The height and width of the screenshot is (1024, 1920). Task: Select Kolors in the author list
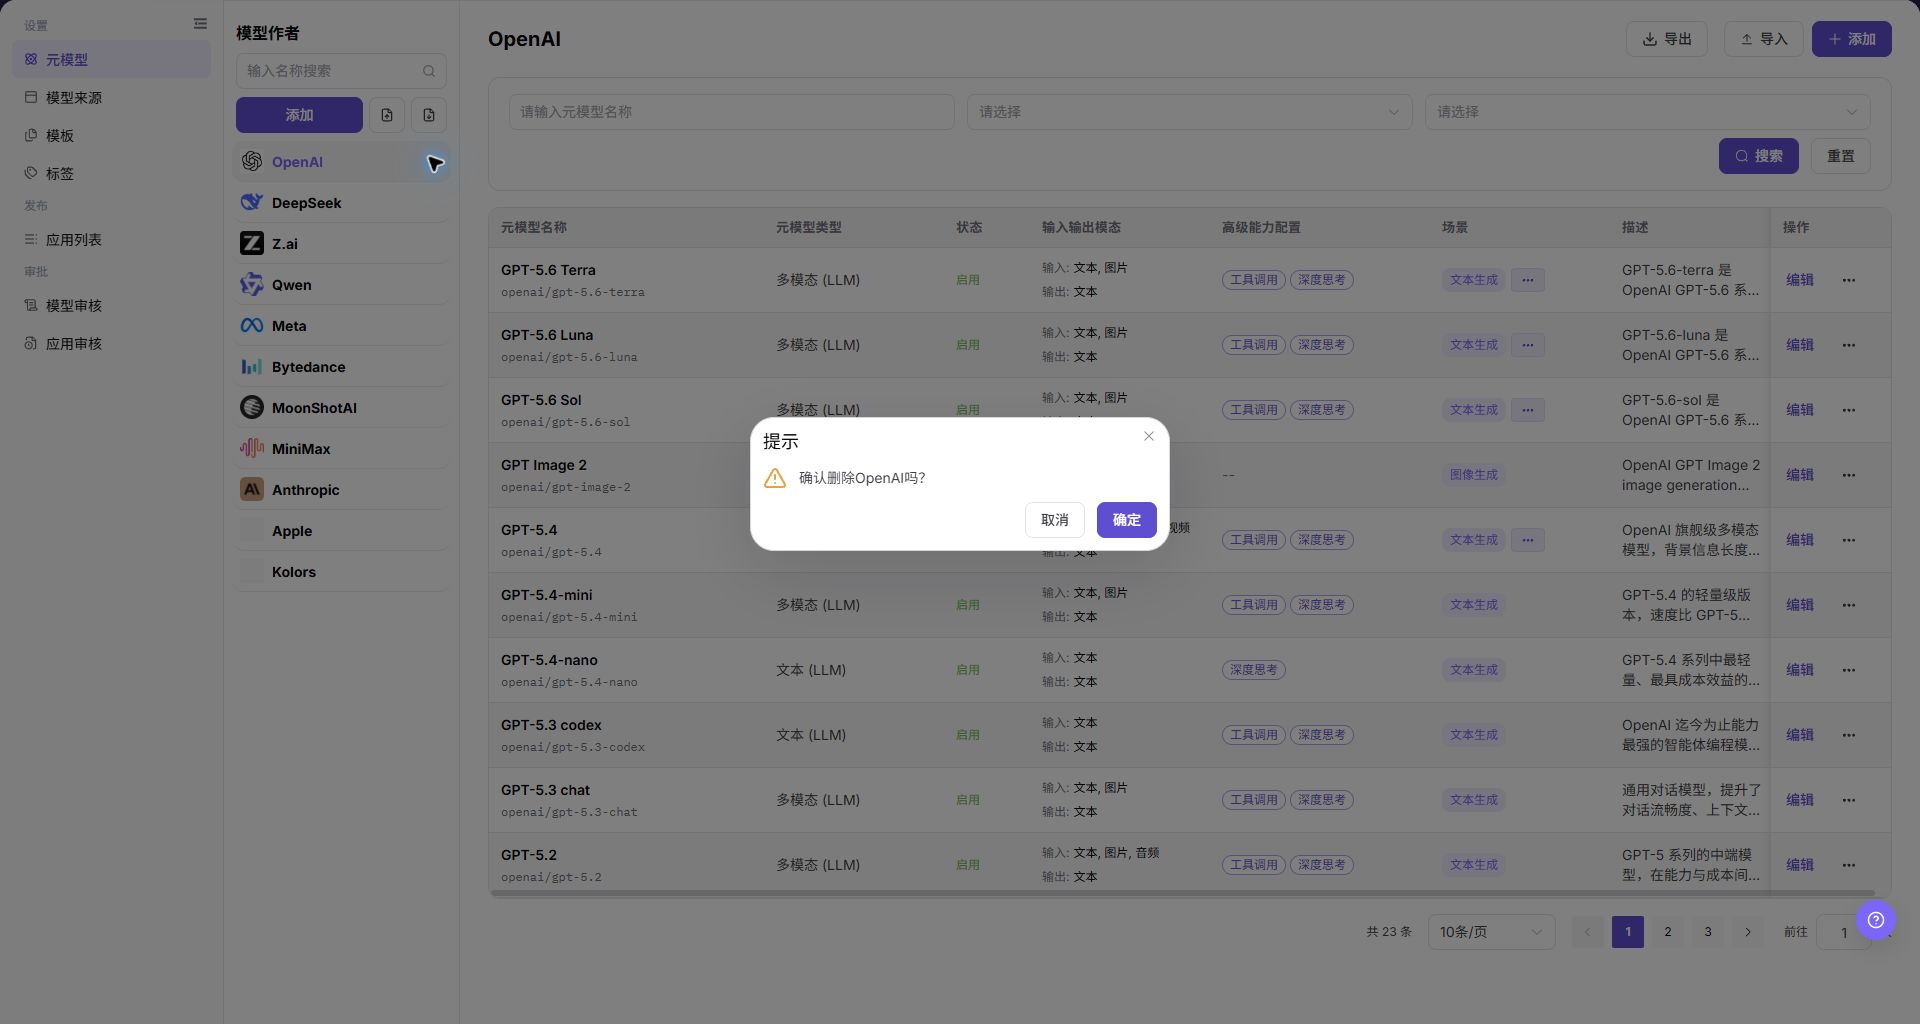pos(341,572)
